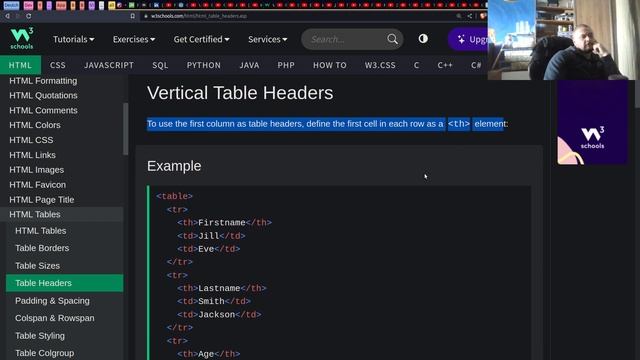
Task: Click the Brave shield icon
Action: point(483,16)
